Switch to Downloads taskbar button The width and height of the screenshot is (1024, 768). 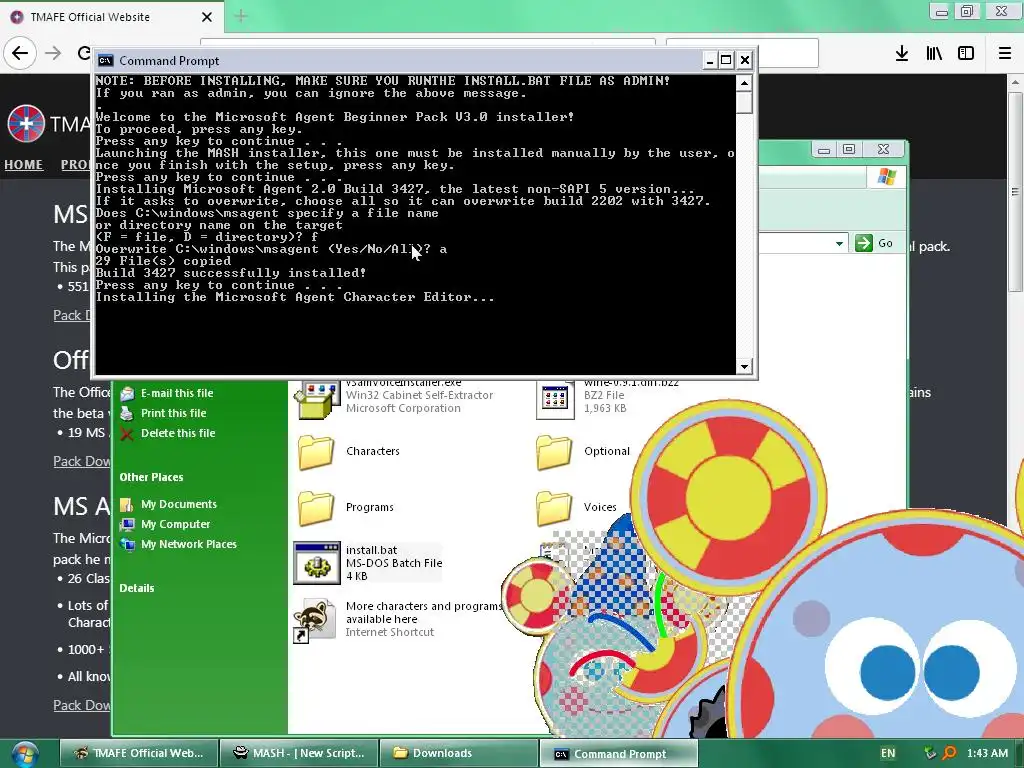click(x=458, y=753)
